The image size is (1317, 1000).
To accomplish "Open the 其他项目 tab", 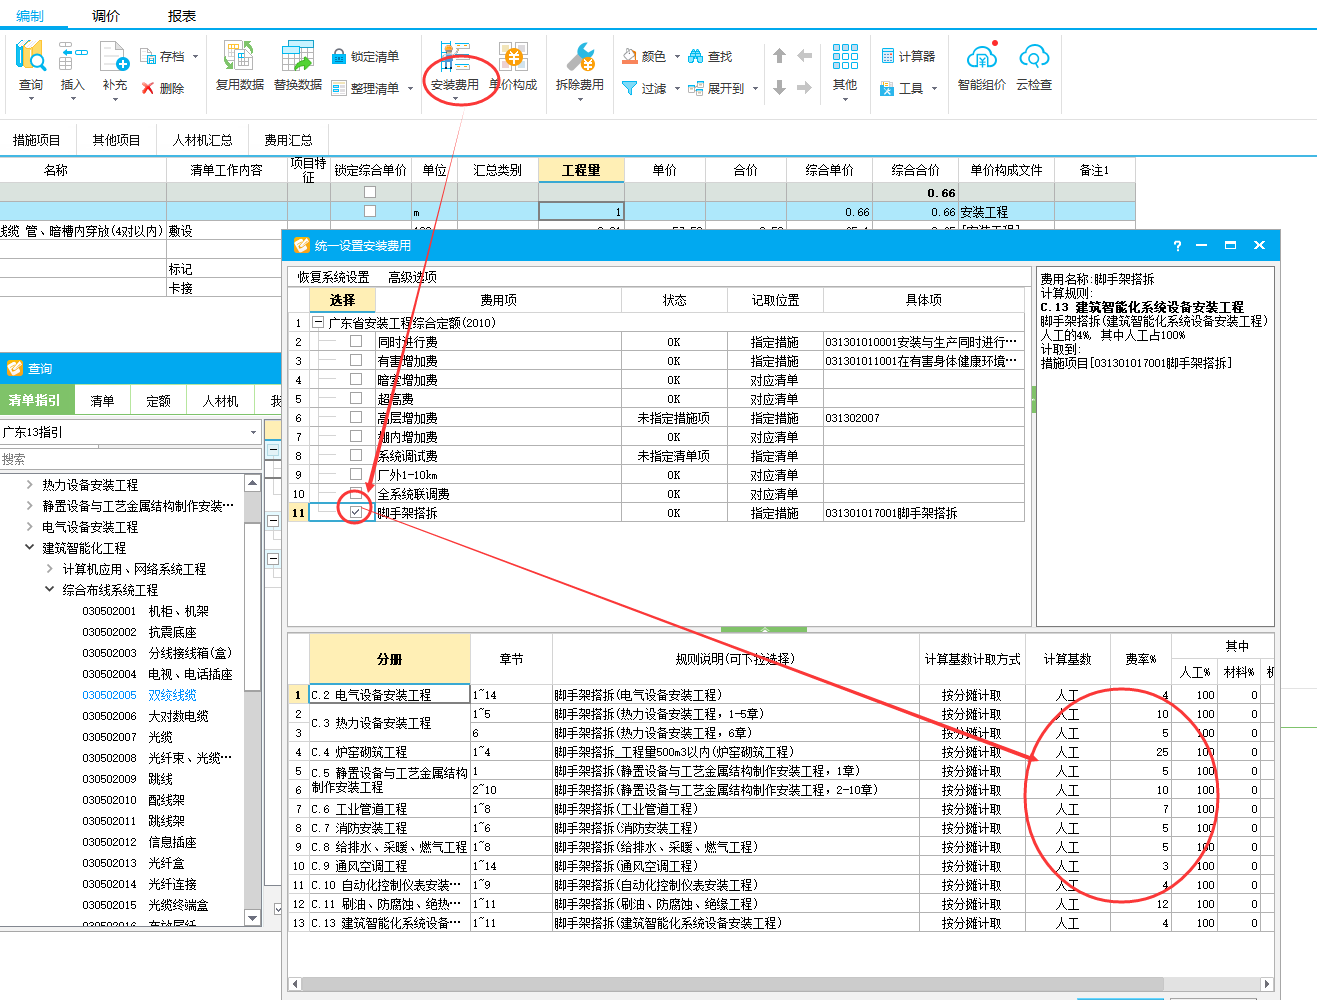I will tap(117, 140).
